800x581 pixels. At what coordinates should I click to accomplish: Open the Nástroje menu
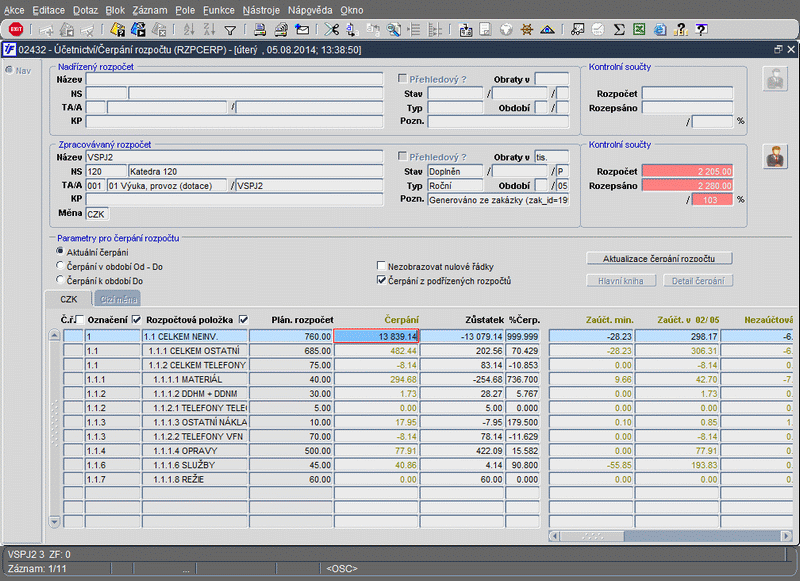[x=261, y=8]
